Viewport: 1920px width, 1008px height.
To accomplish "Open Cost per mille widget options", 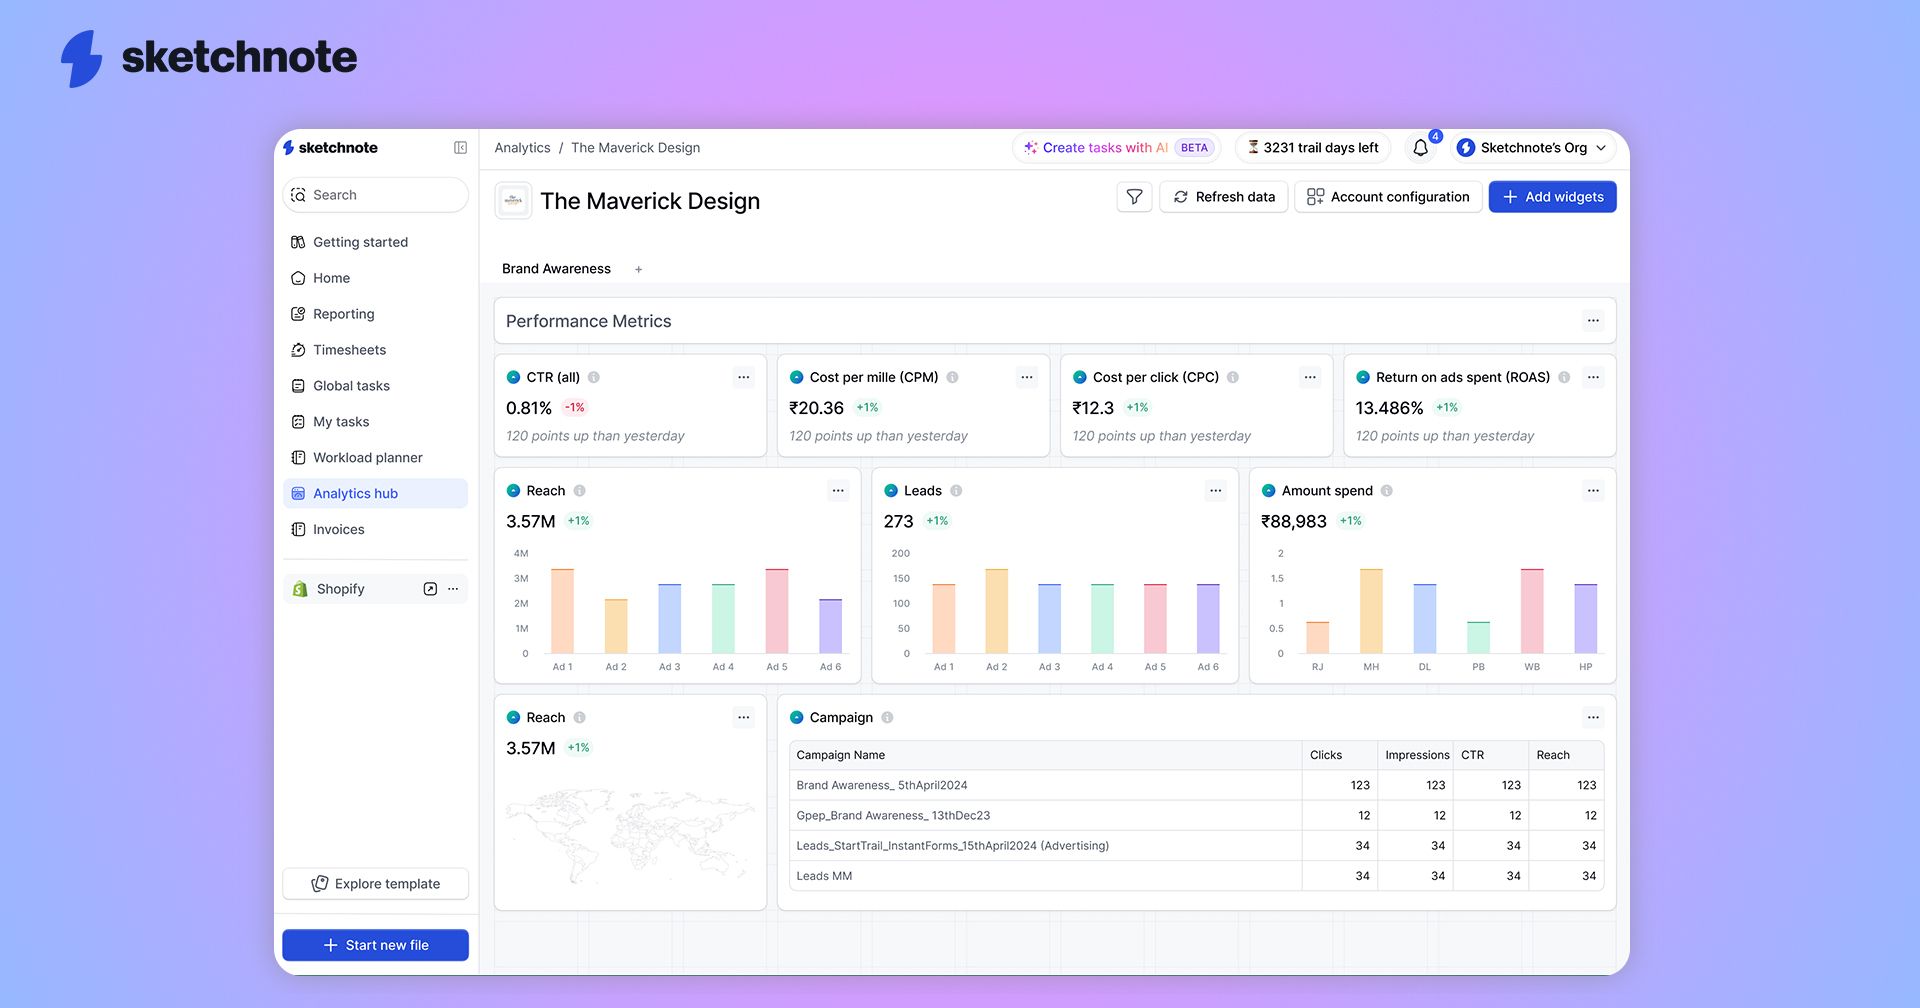I will click(x=1027, y=377).
